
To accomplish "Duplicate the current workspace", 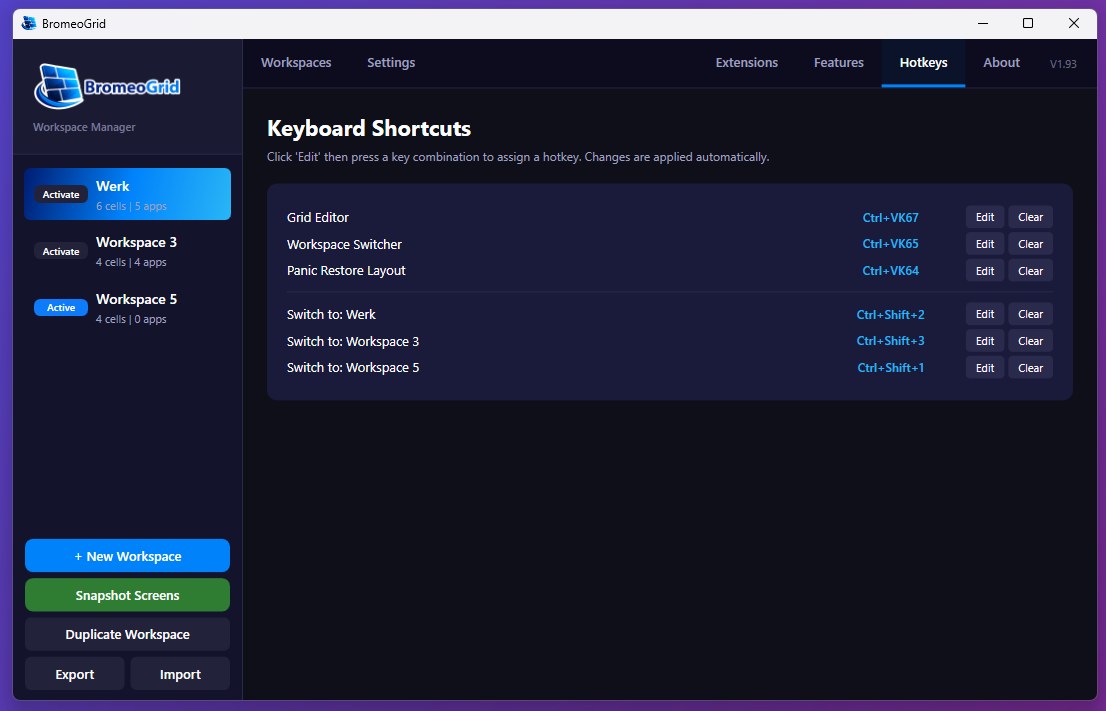I will click(x=127, y=633).
